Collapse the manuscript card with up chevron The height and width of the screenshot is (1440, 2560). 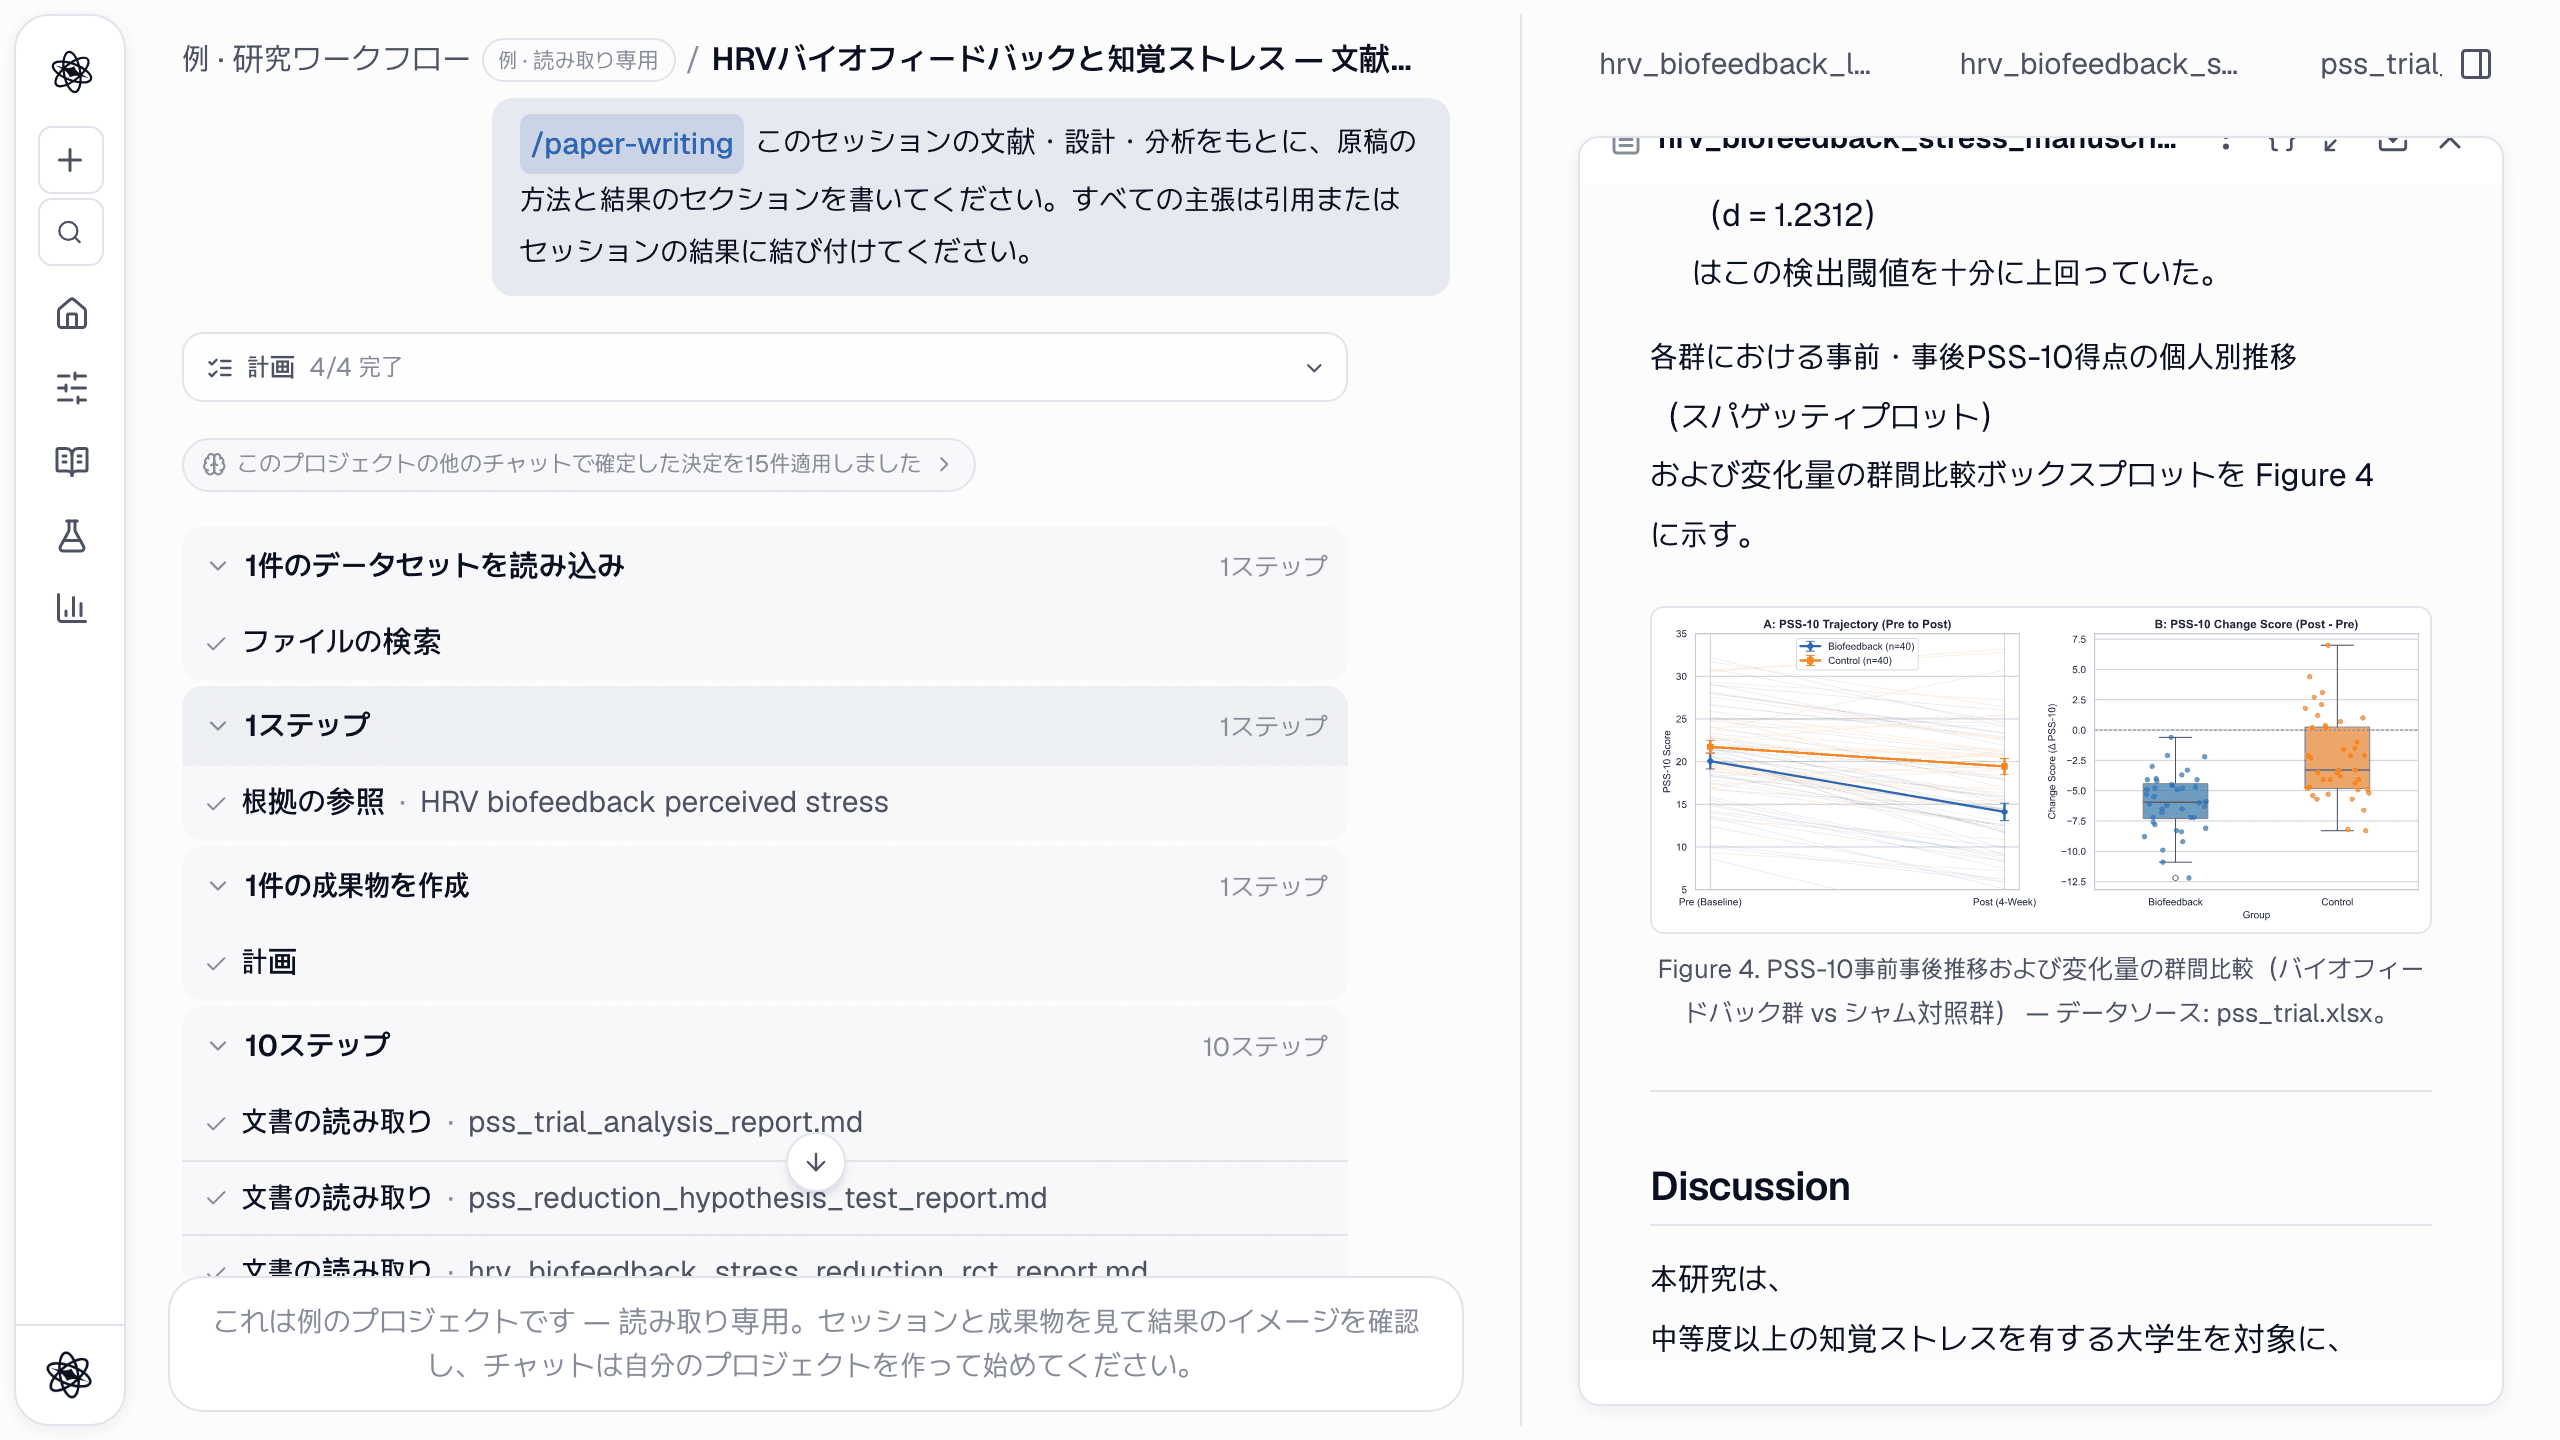pos(2450,142)
